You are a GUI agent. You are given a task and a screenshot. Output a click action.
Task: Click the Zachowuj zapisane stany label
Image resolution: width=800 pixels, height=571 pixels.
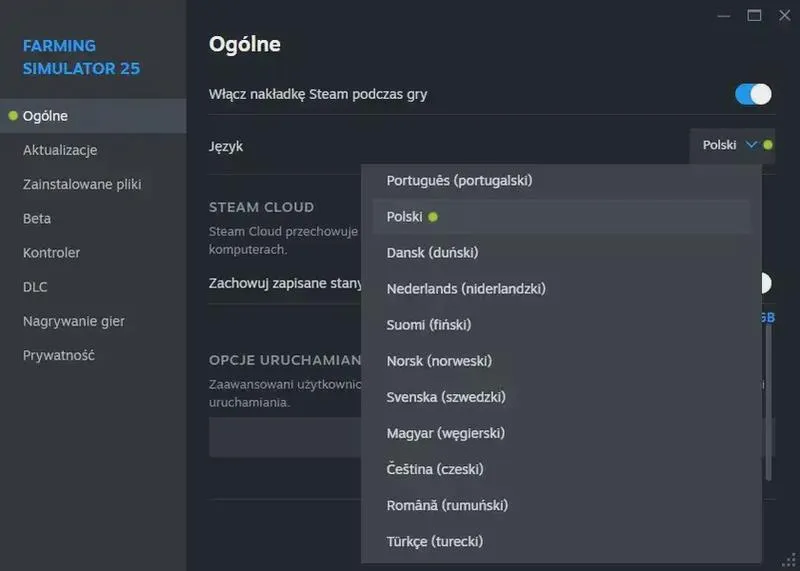click(x=285, y=283)
